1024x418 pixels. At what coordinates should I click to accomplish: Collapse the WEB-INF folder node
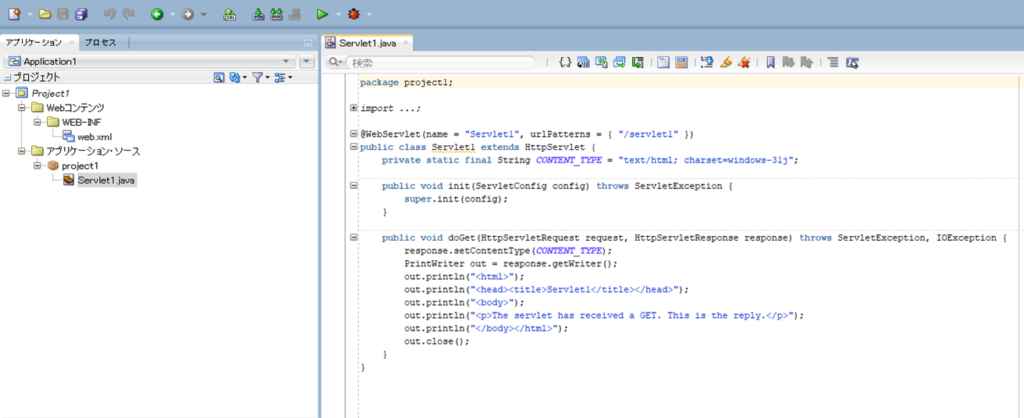tap(38, 122)
